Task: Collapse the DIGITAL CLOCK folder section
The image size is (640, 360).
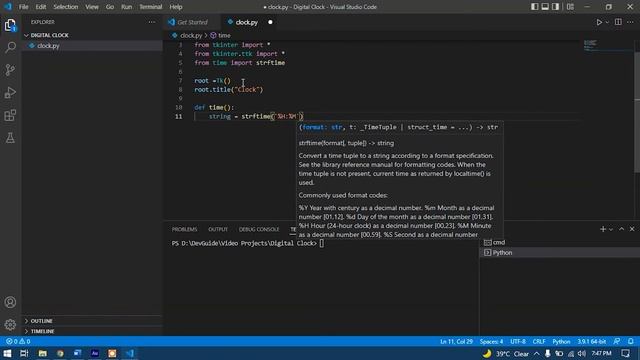Action: [x=93, y=36]
